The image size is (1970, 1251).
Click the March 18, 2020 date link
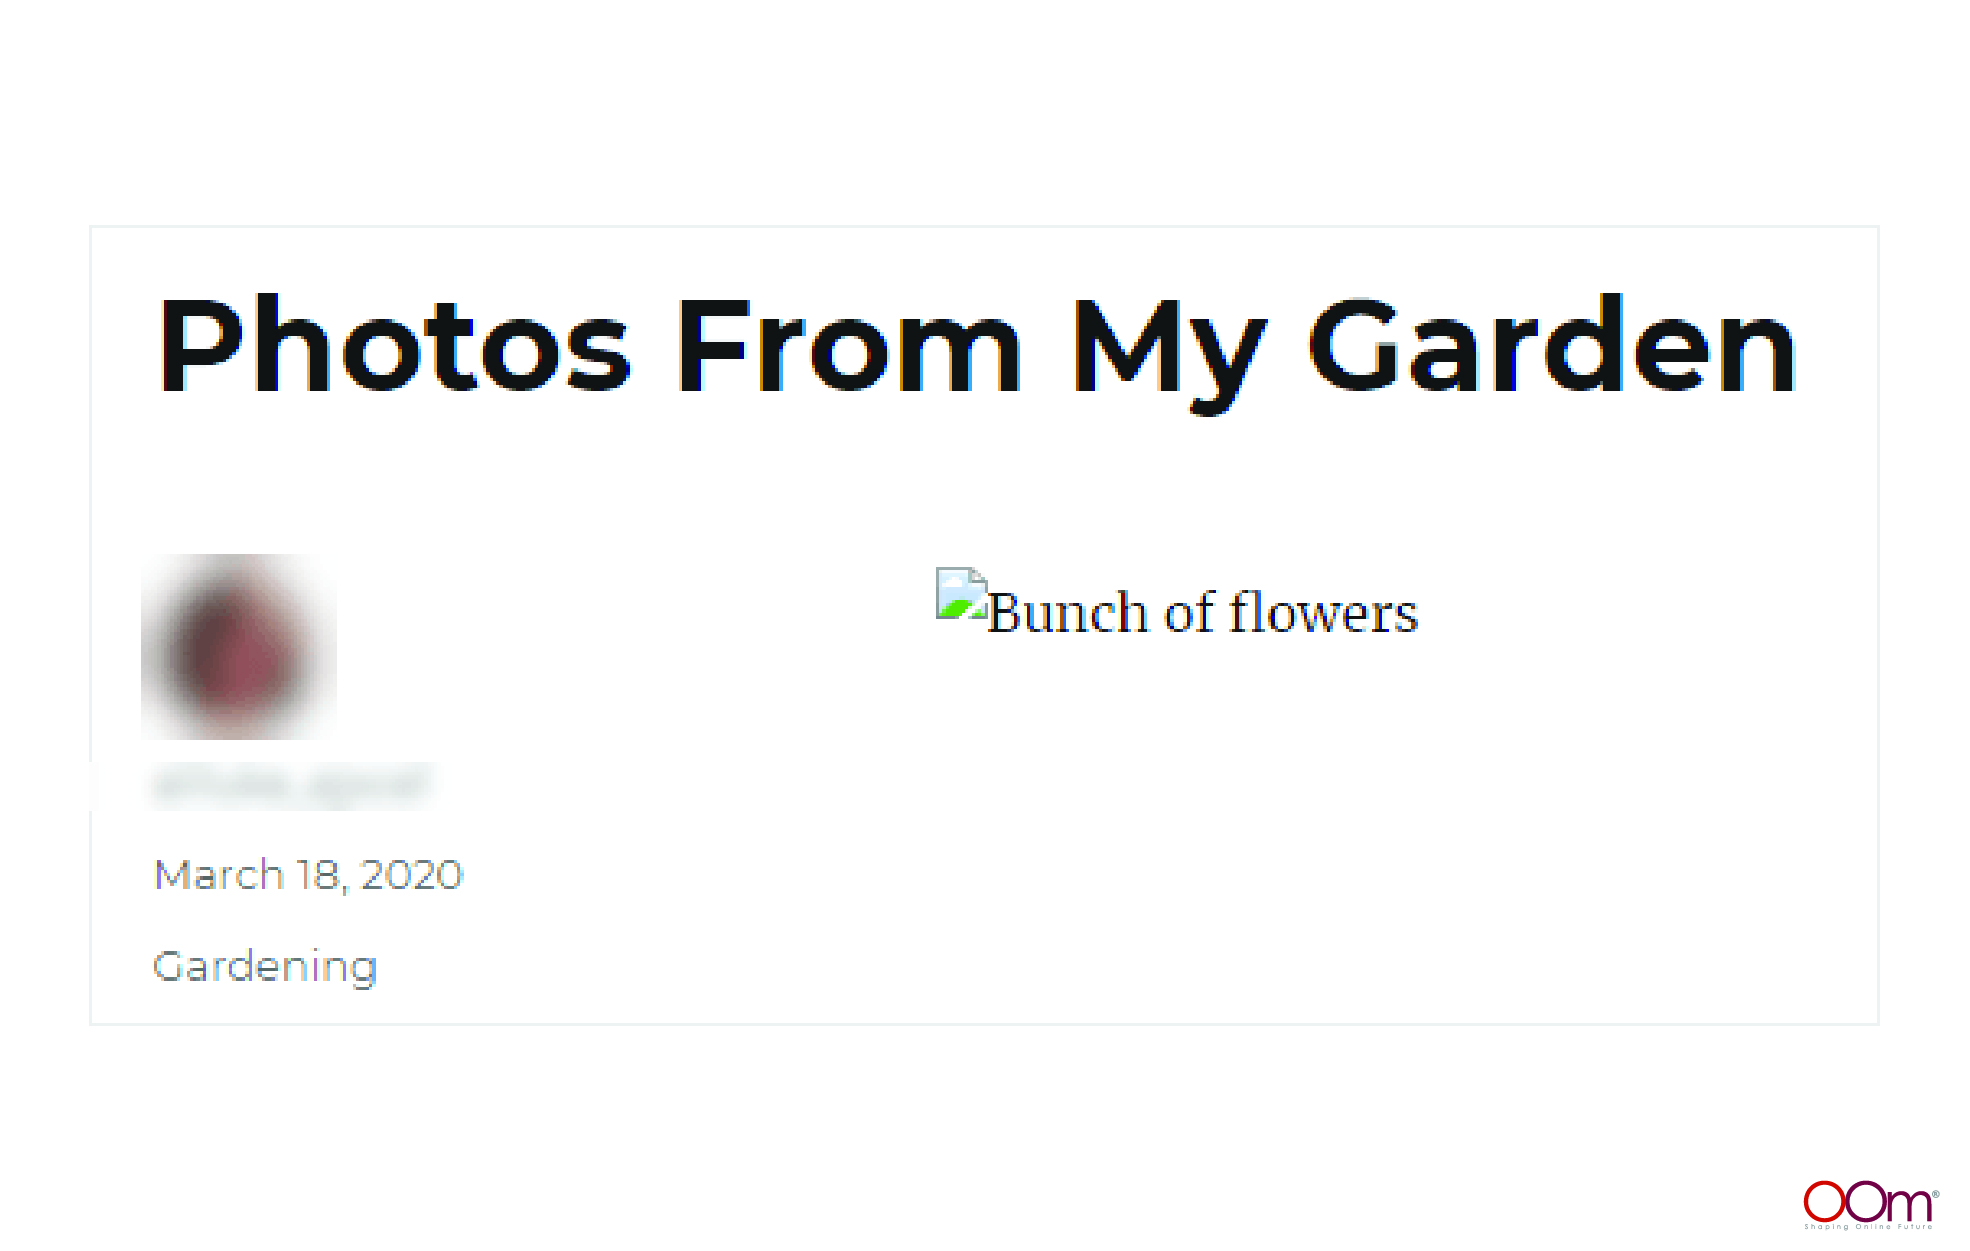pos(308,875)
